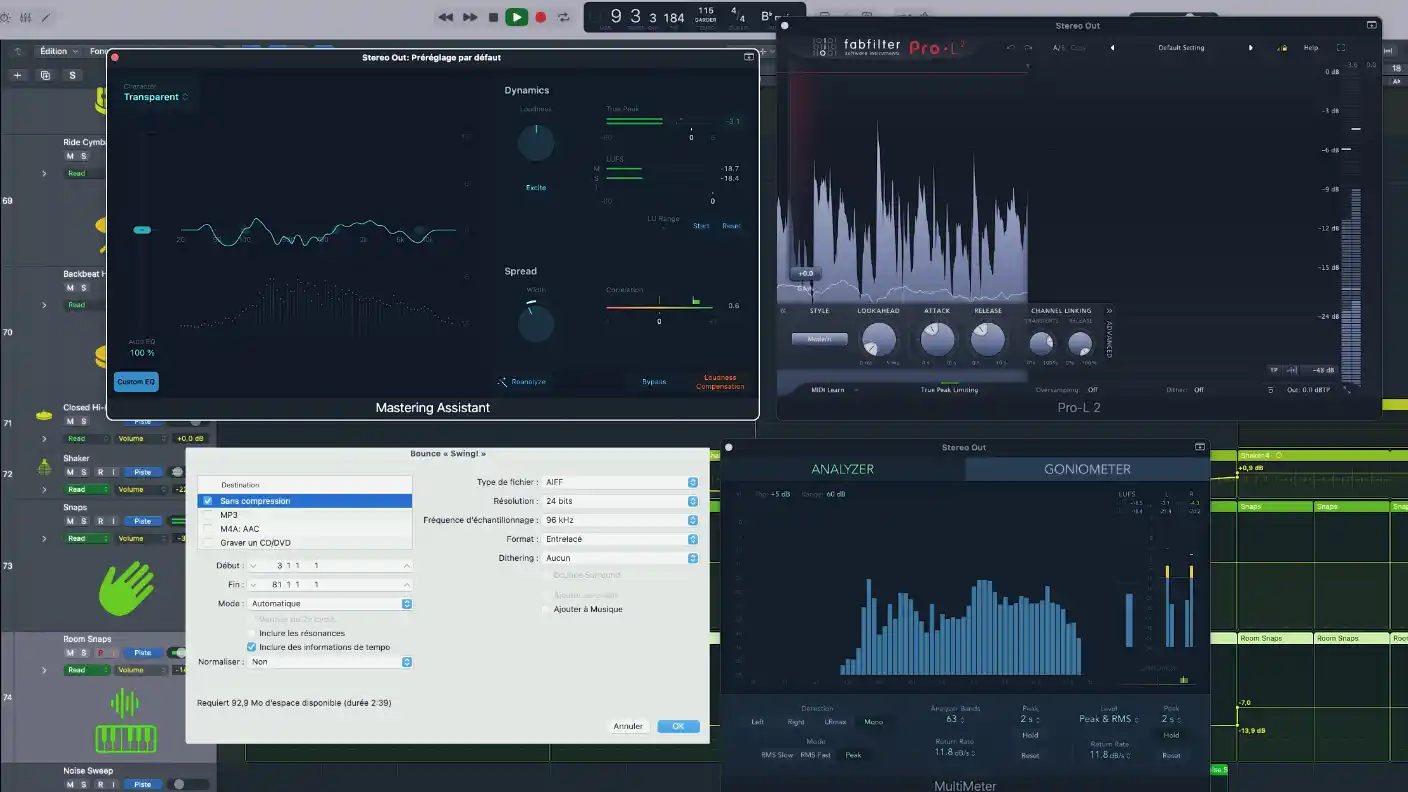The height and width of the screenshot is (792, 1408).
Task: Switch to the Analyzer tab
Action: point(843,469)
